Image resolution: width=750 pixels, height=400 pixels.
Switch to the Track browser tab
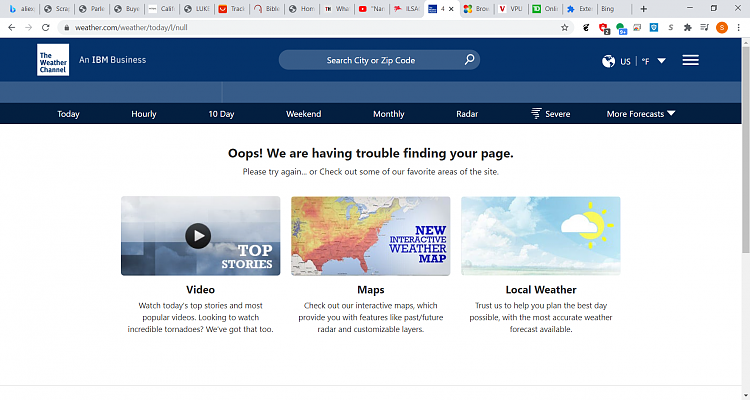tap(232, 9)
